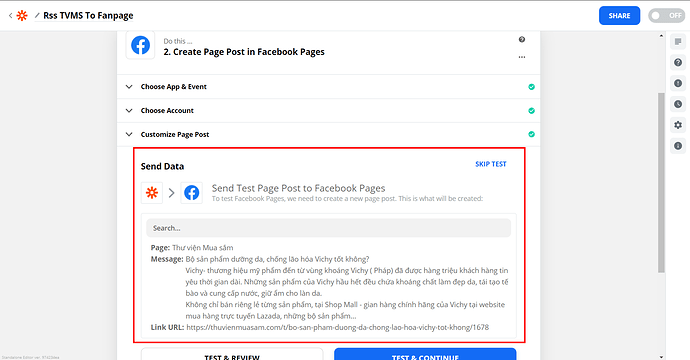Open the alerts exclamation icon in sidebar

coord(678,83)
